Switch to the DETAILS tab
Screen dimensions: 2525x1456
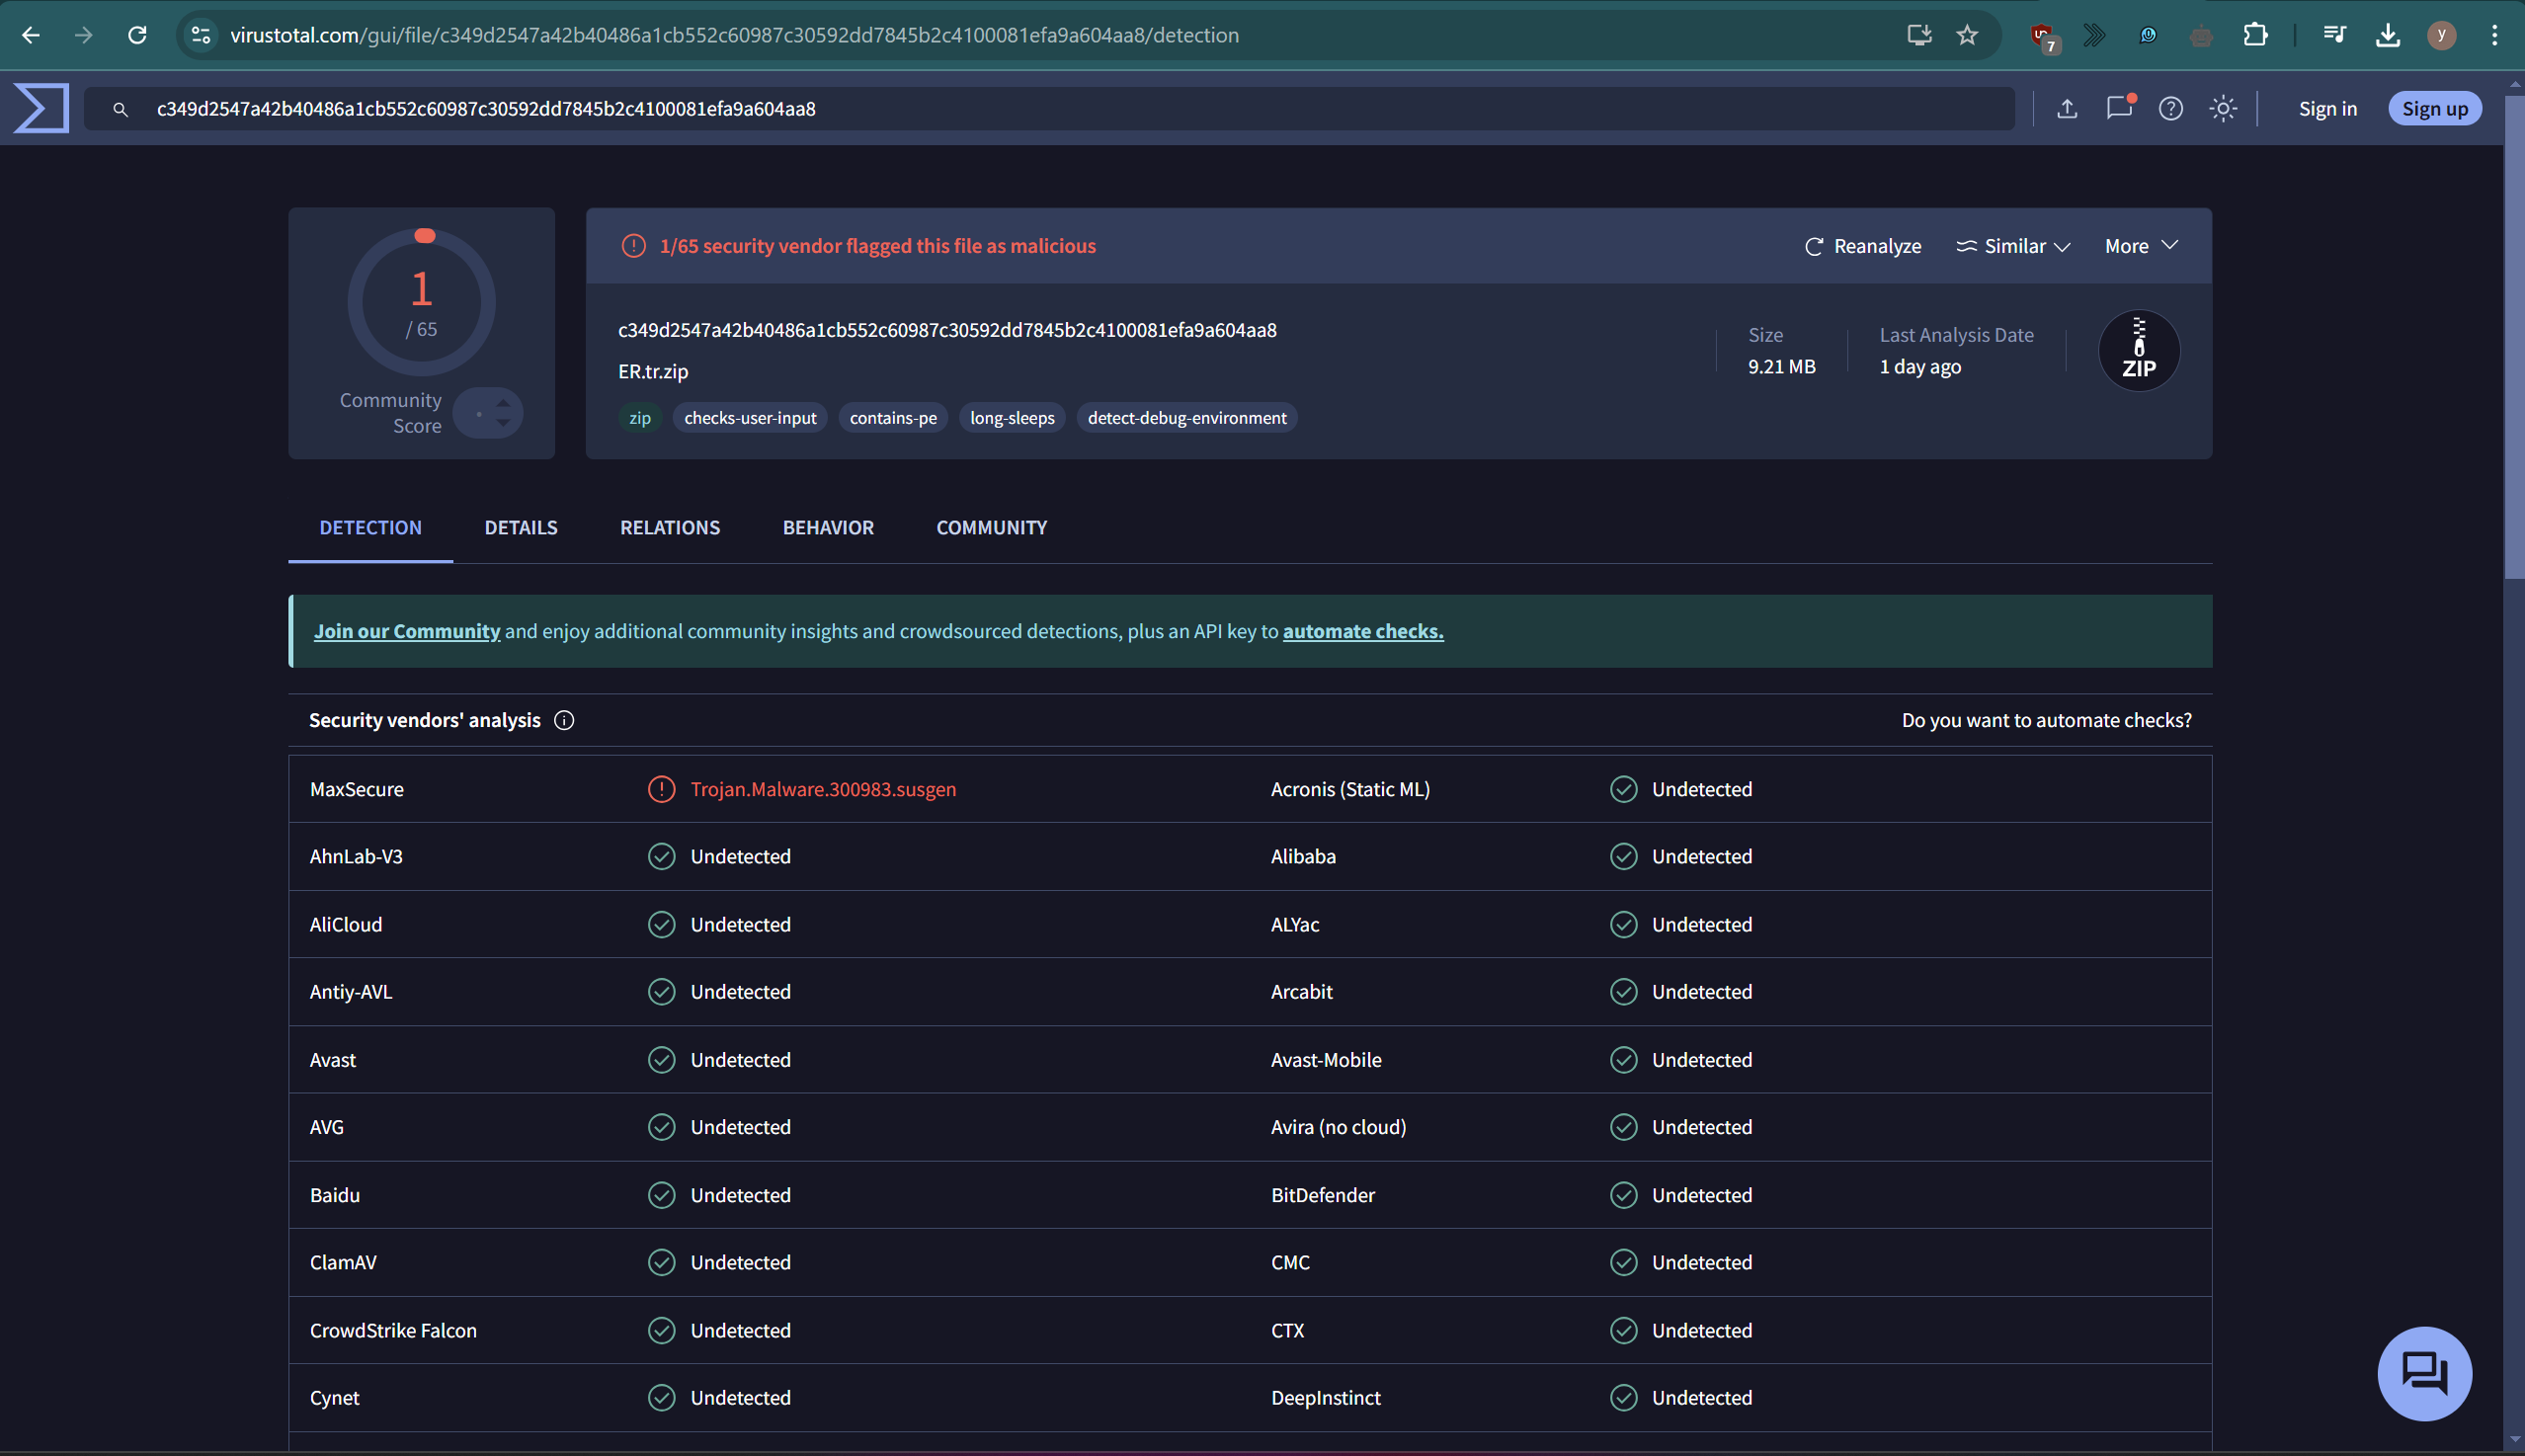521,527
